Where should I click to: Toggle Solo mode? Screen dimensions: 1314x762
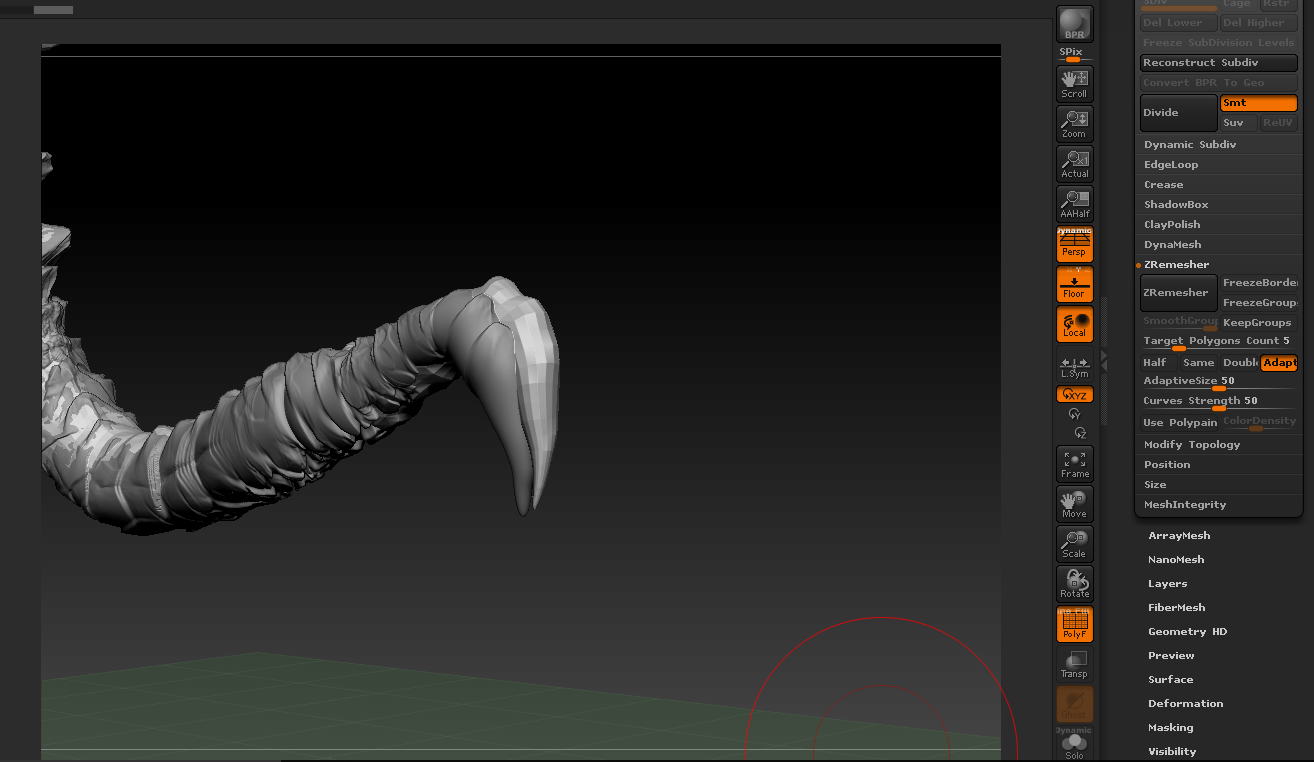click(x=1075, y=744)
